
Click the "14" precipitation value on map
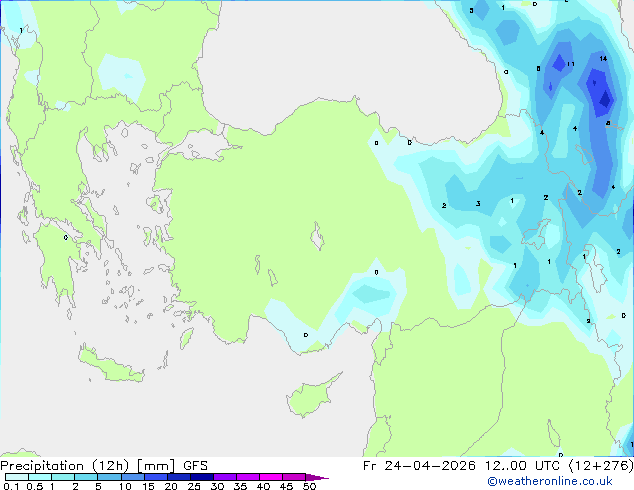pyautogui.click(x=603, y=59)
